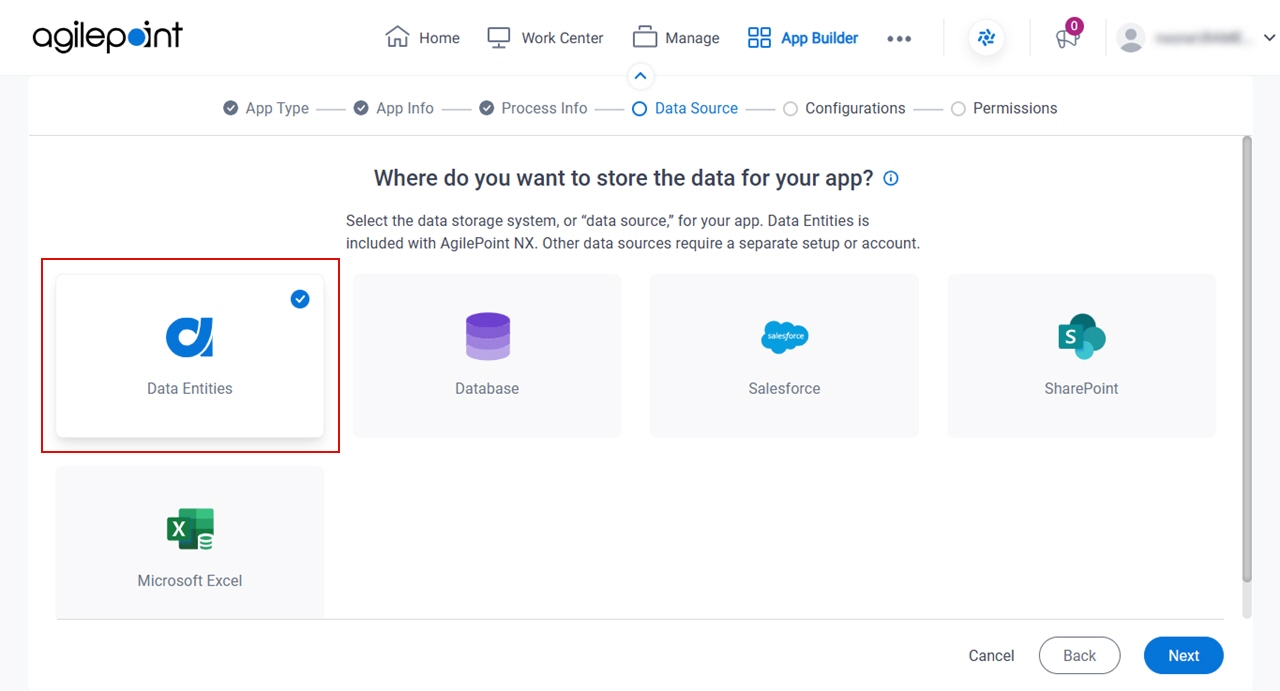Click the AgilePoint logo
The height and width of the screenshot is (691, 1280).
[x=108, y=37]
